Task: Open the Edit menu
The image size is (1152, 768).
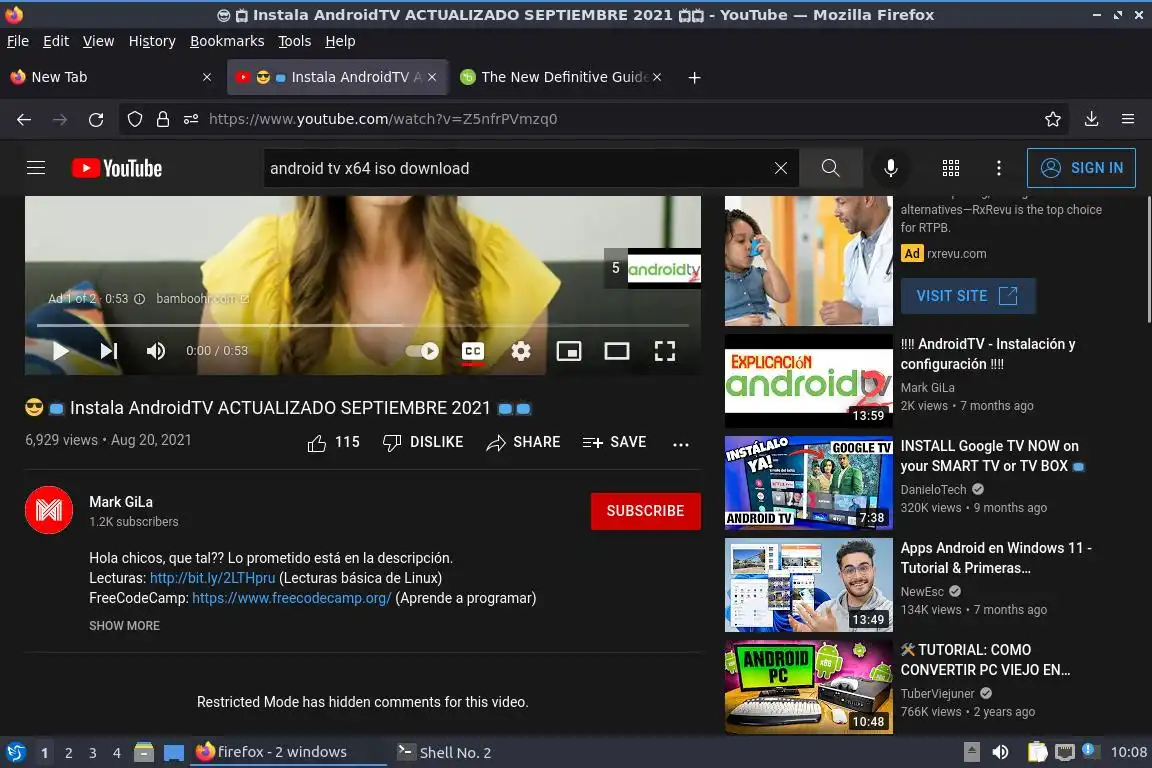Action: coord(56,41)
